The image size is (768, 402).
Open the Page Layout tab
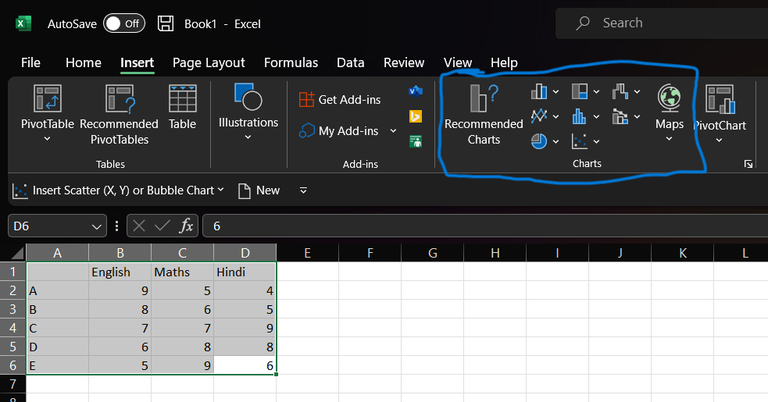209,62
